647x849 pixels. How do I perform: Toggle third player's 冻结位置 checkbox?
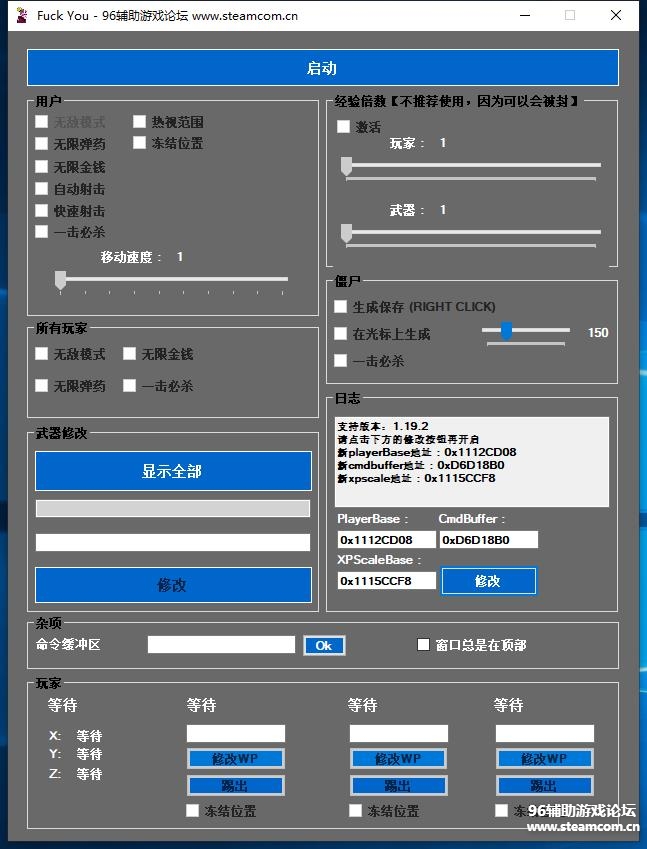click(355, 810)
